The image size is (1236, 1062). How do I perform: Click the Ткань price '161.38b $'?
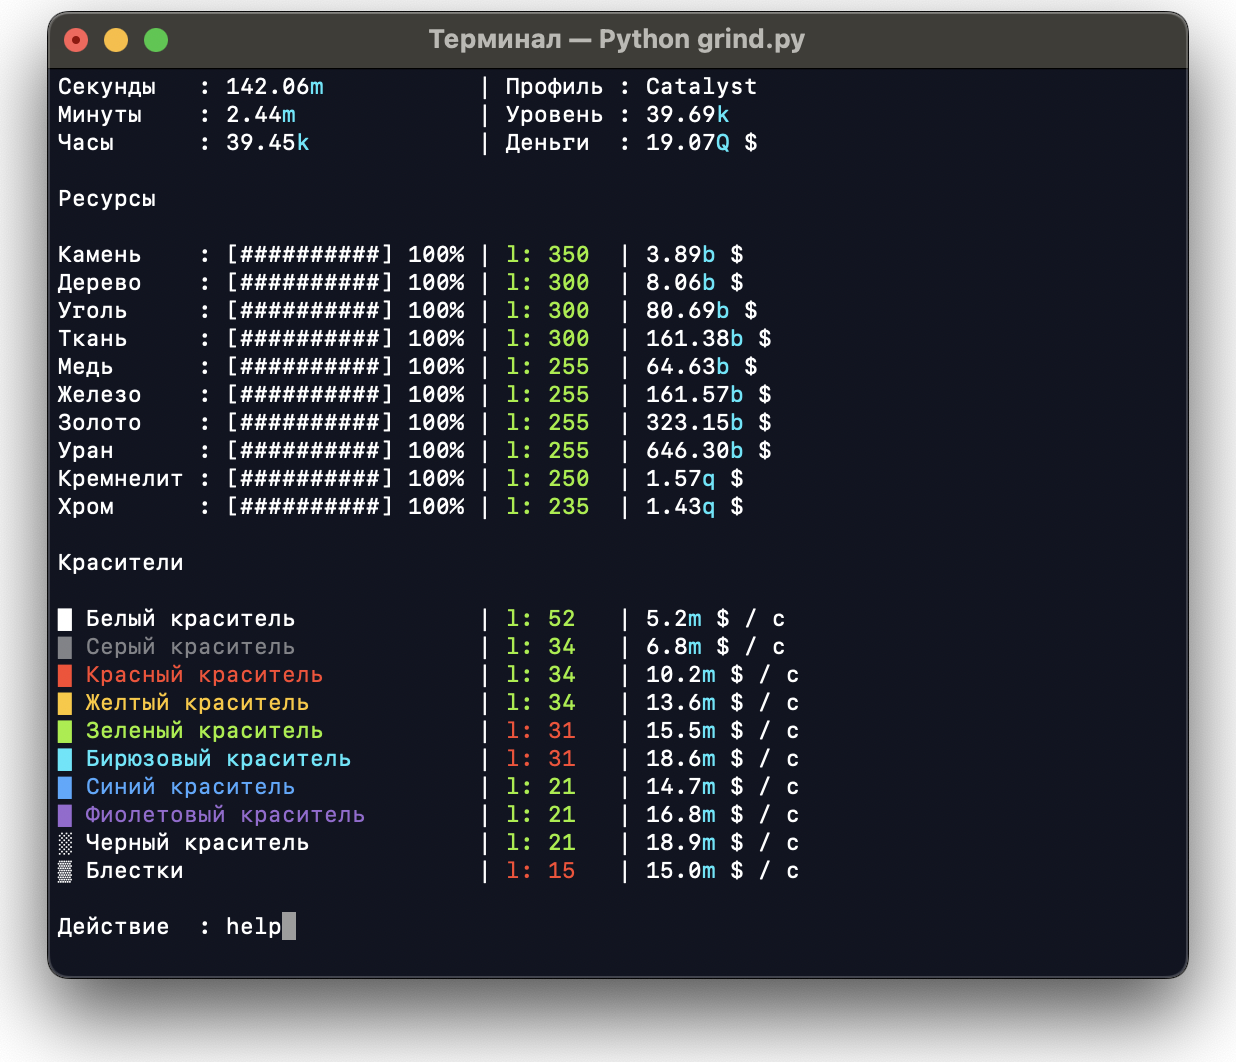pos(709,339)
